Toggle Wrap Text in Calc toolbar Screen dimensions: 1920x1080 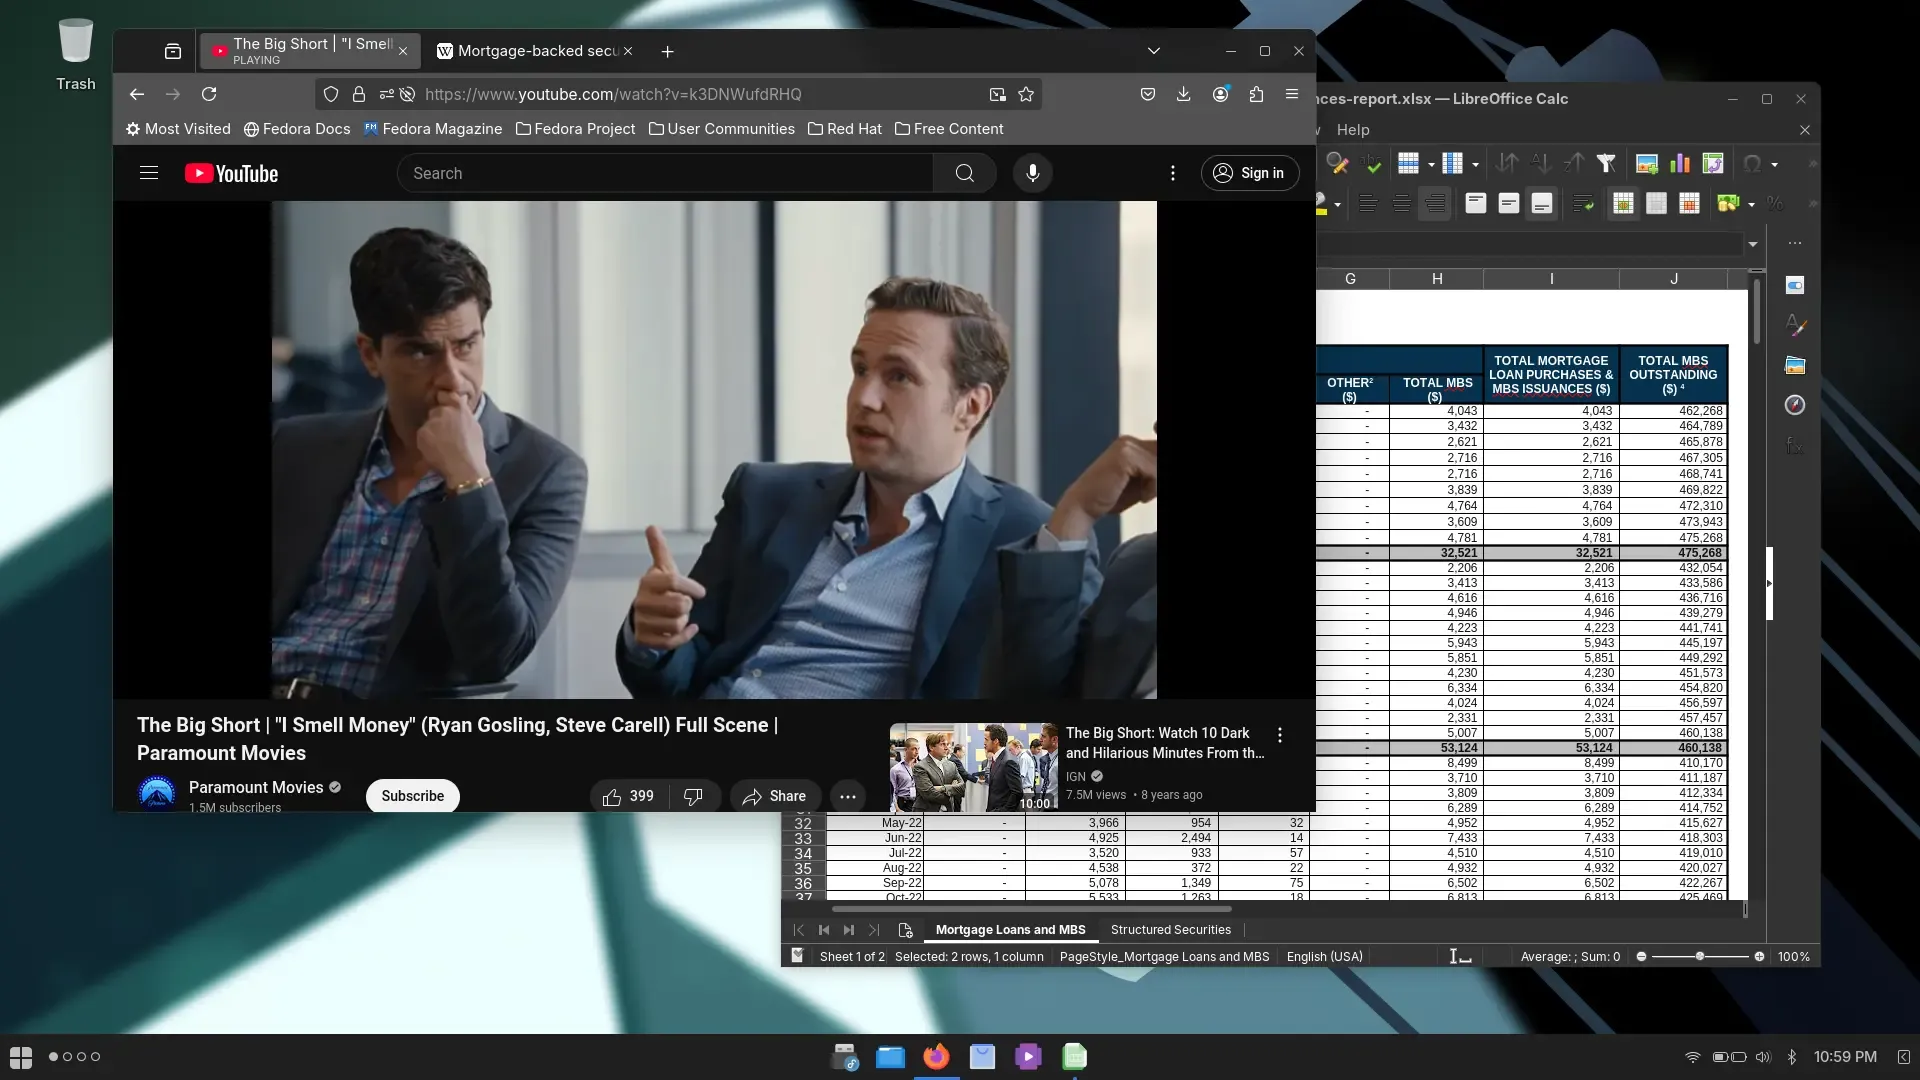(1583, 204)
